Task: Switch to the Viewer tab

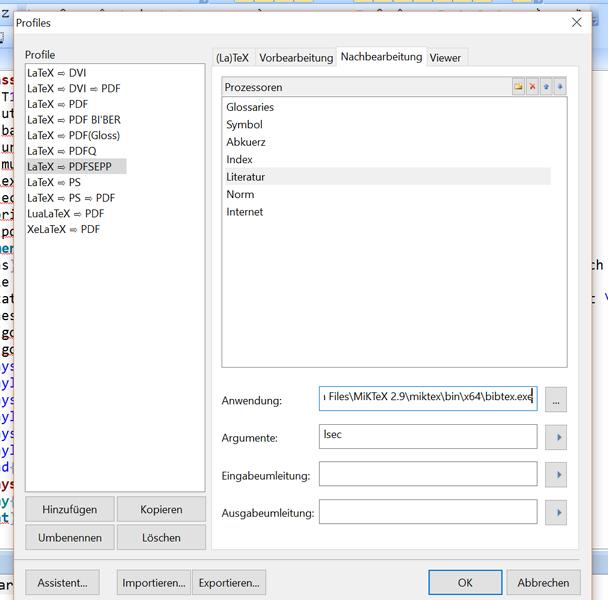Action: tap(445, 58)
